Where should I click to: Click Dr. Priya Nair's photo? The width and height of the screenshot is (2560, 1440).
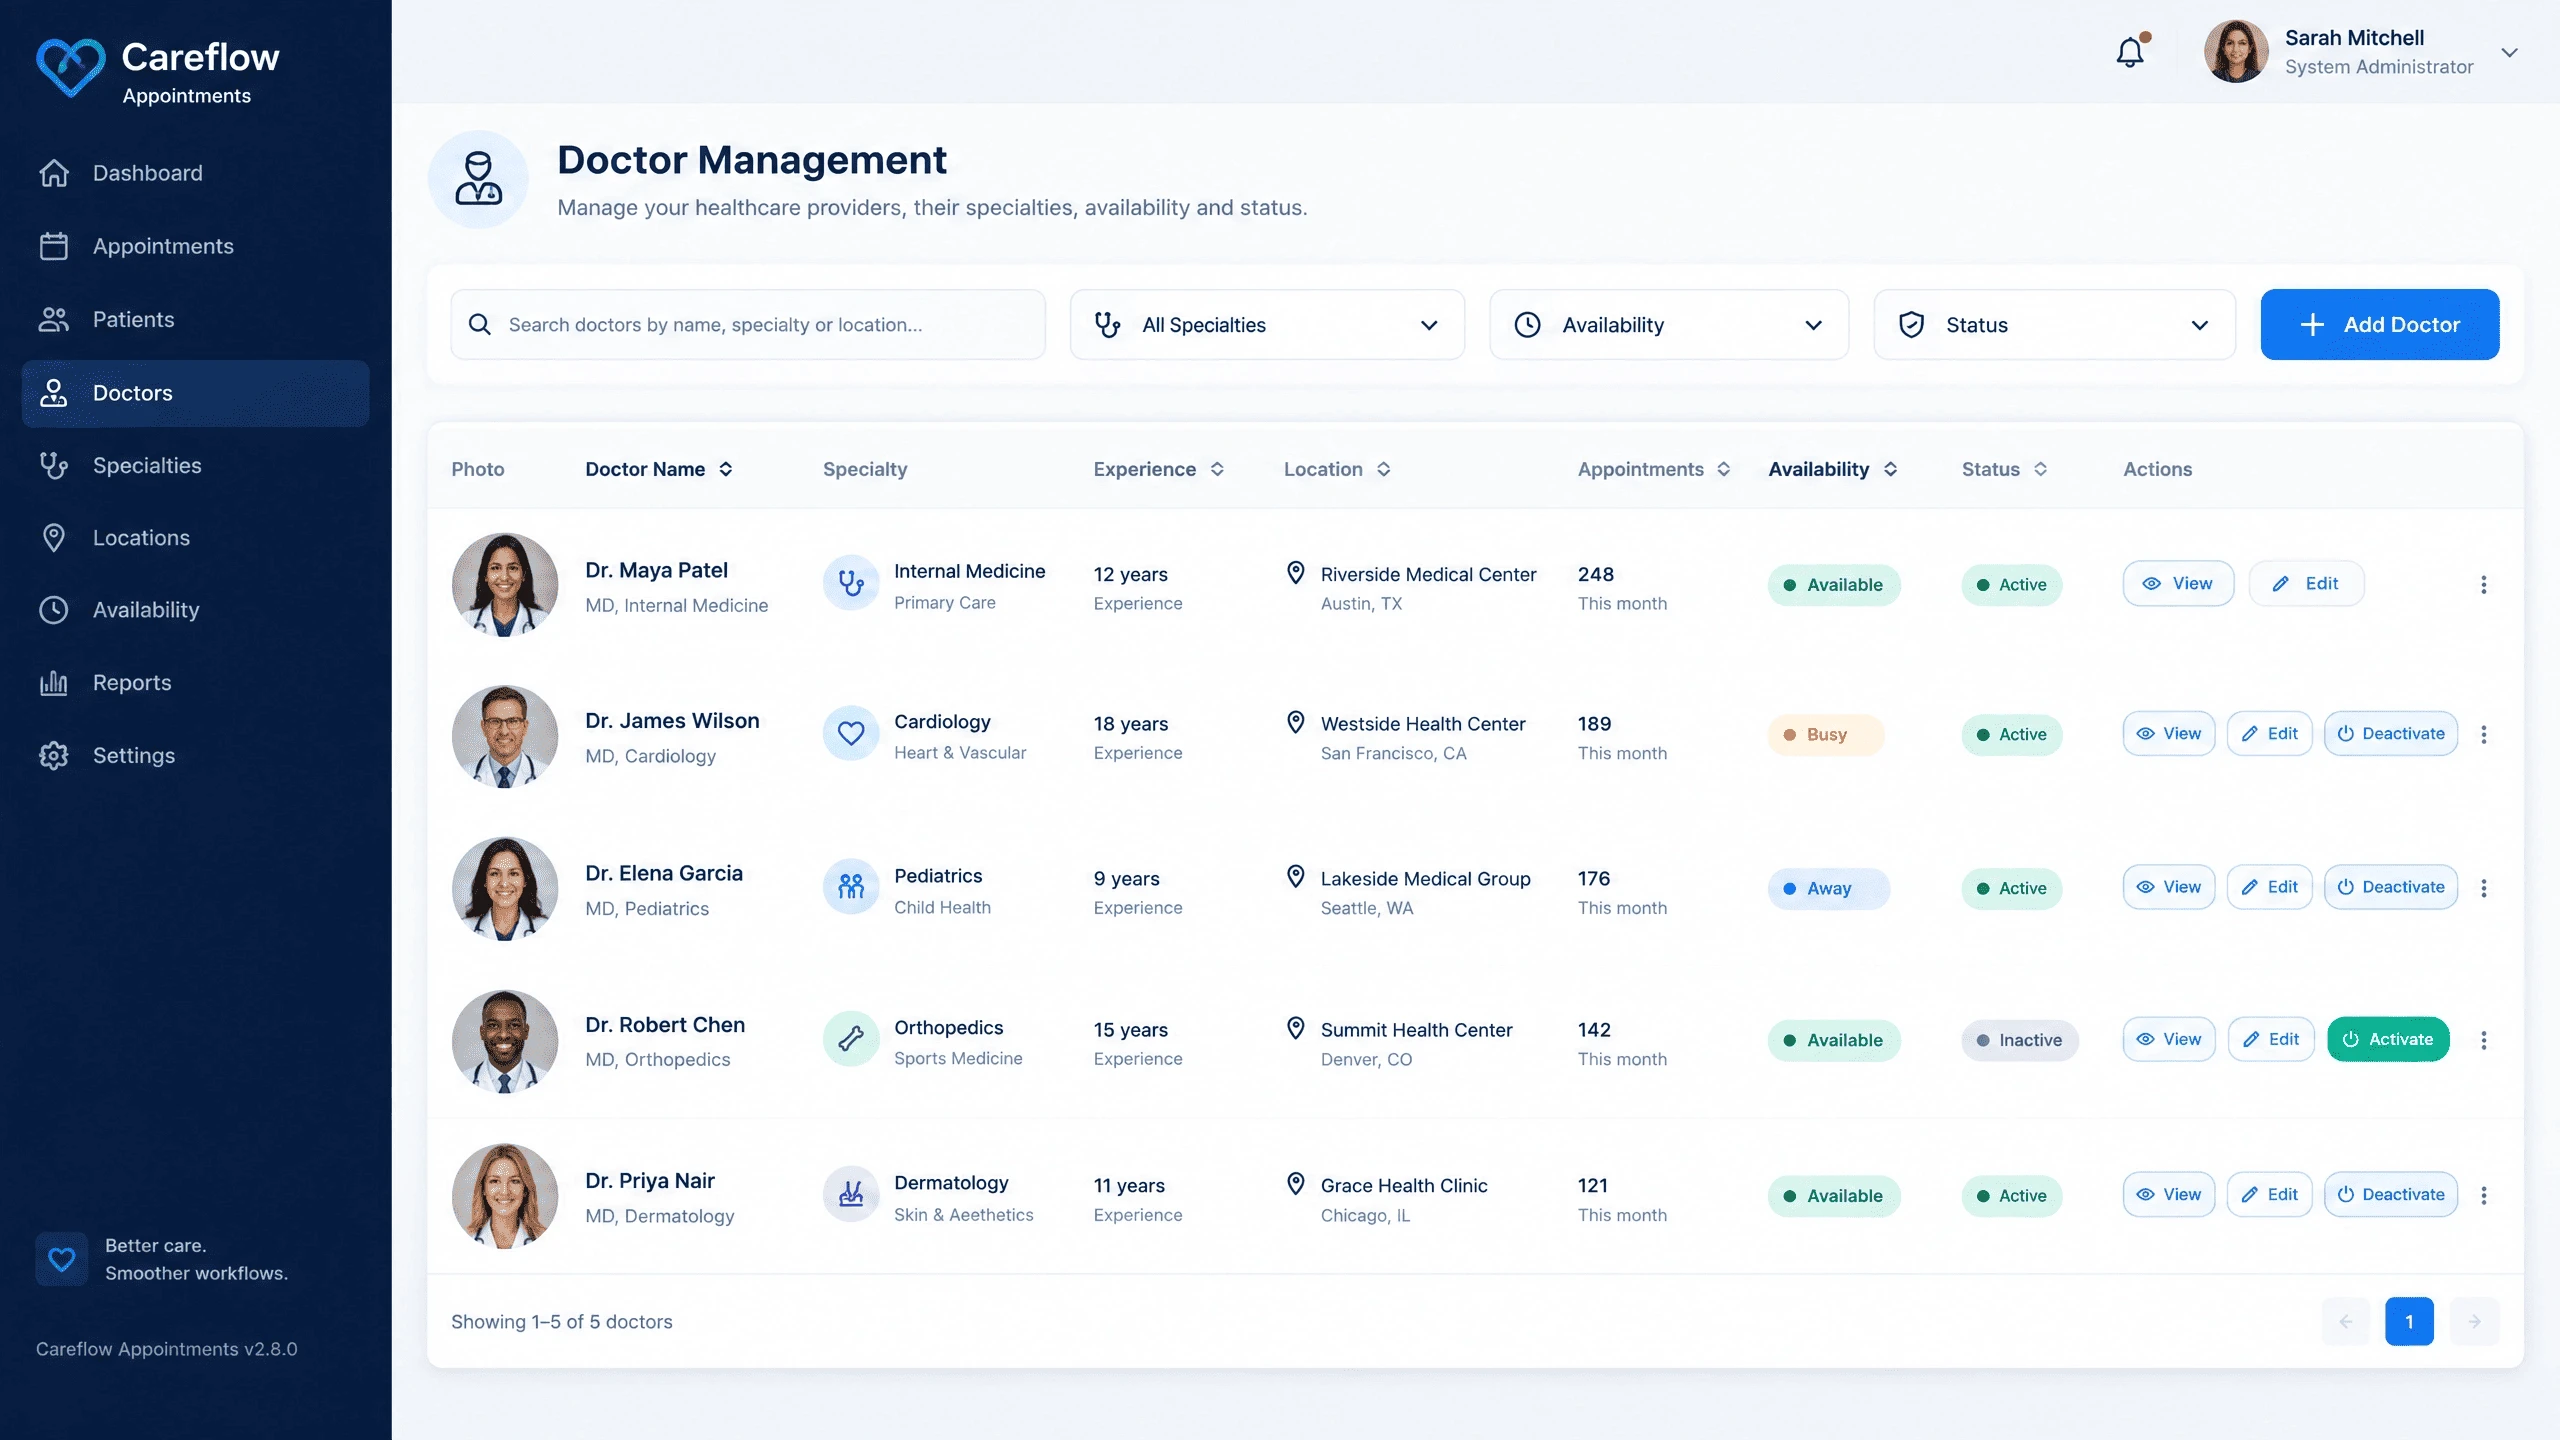[505, 1196]
